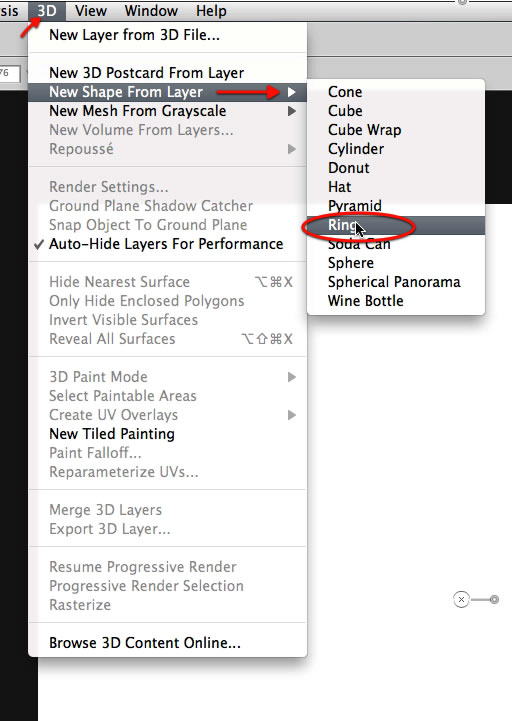Click the small numeric input field
Image resolution: width=512 pixels, height=721 pixels.
pyautogui.click(x=9, y=74)
